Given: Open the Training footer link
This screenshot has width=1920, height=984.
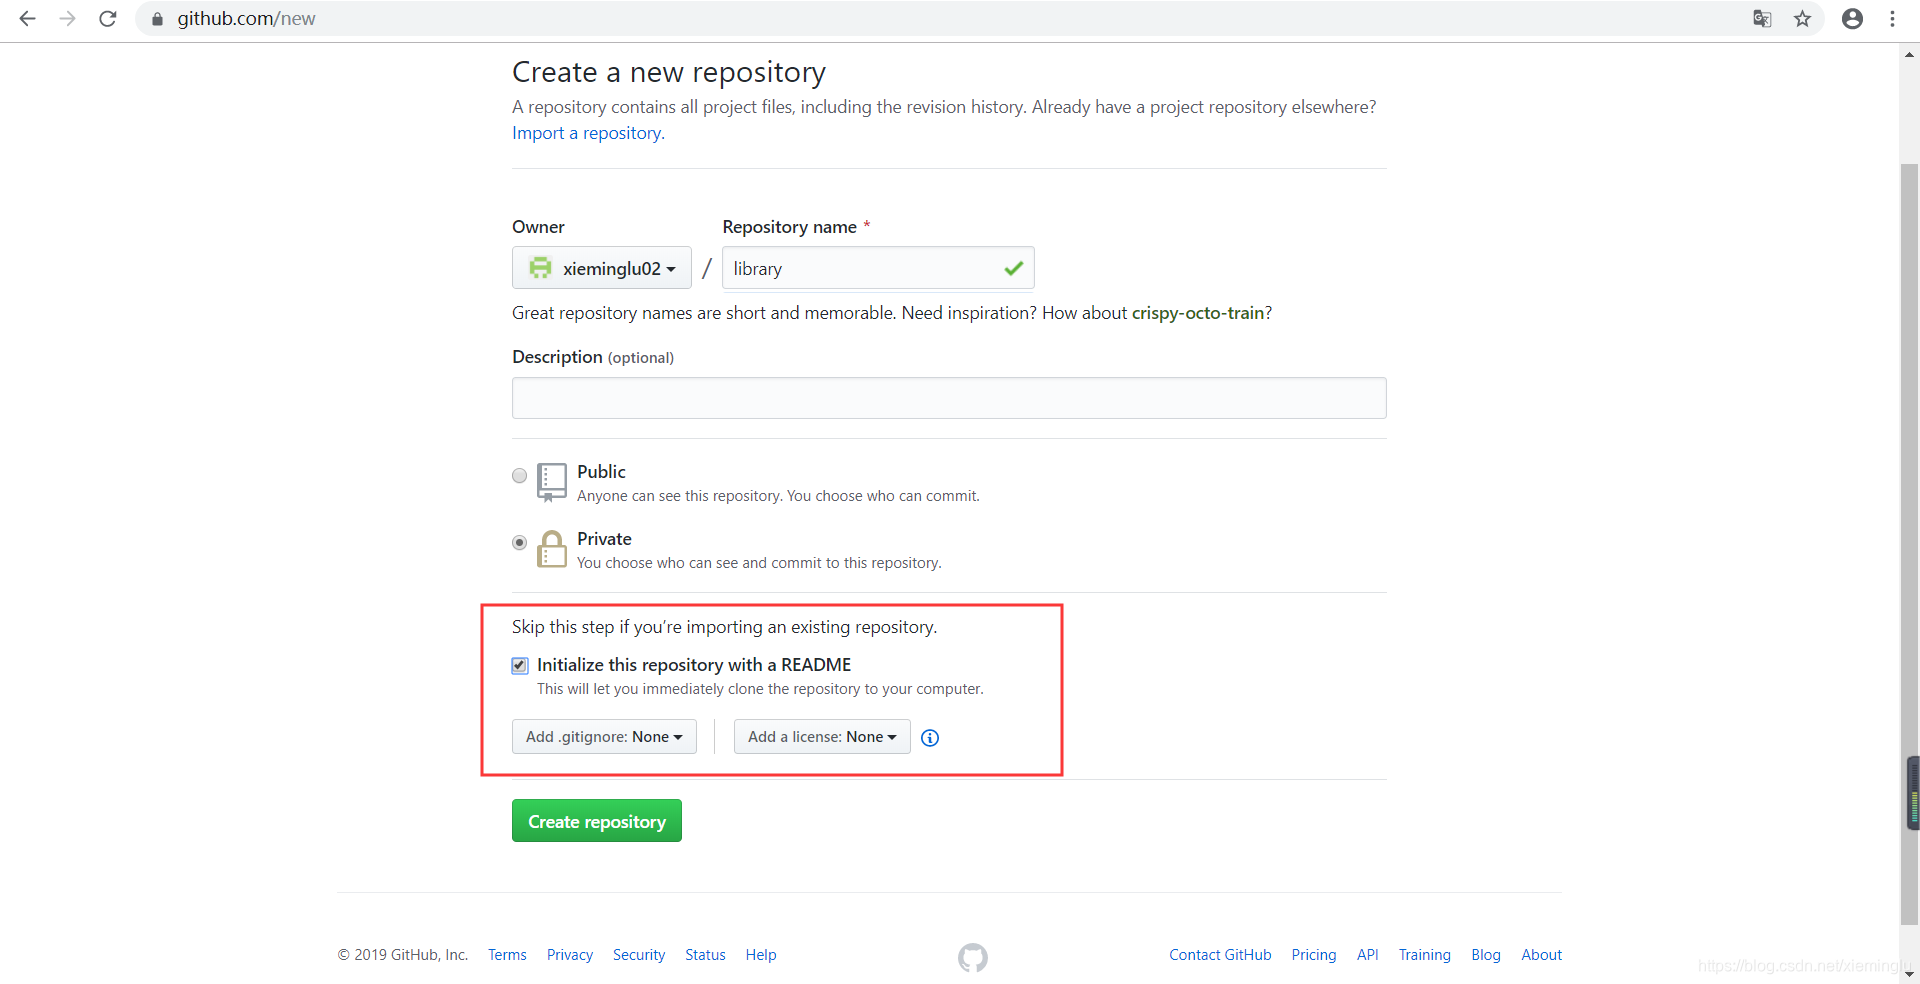Looking at the screenshot, I should (x=1424, y=955).
